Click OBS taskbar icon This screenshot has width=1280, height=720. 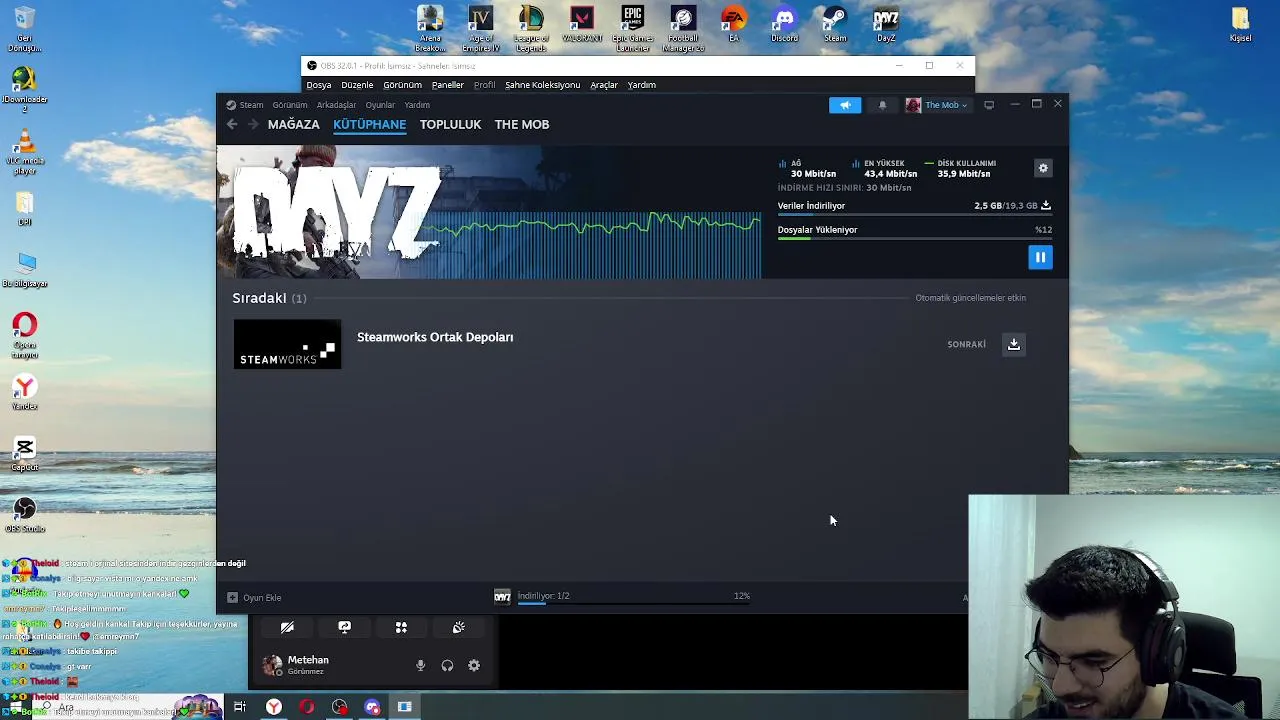(340, 707)
